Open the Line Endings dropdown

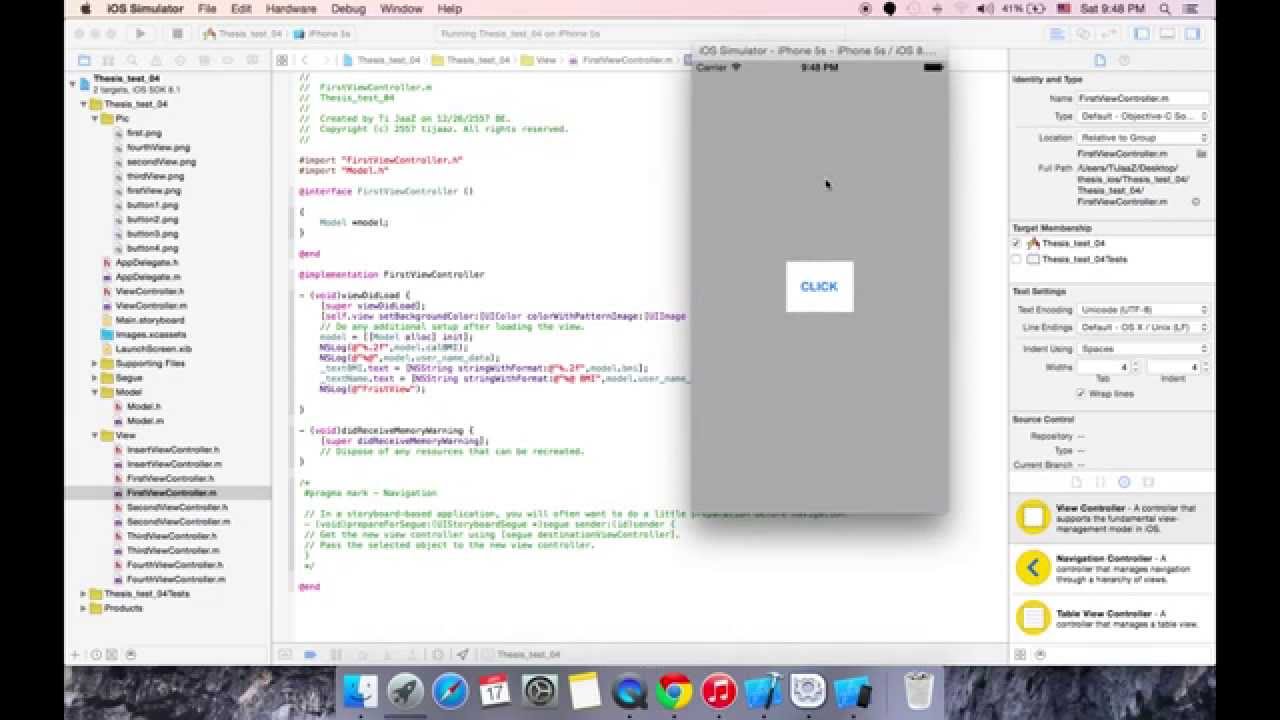point(1143,328)
